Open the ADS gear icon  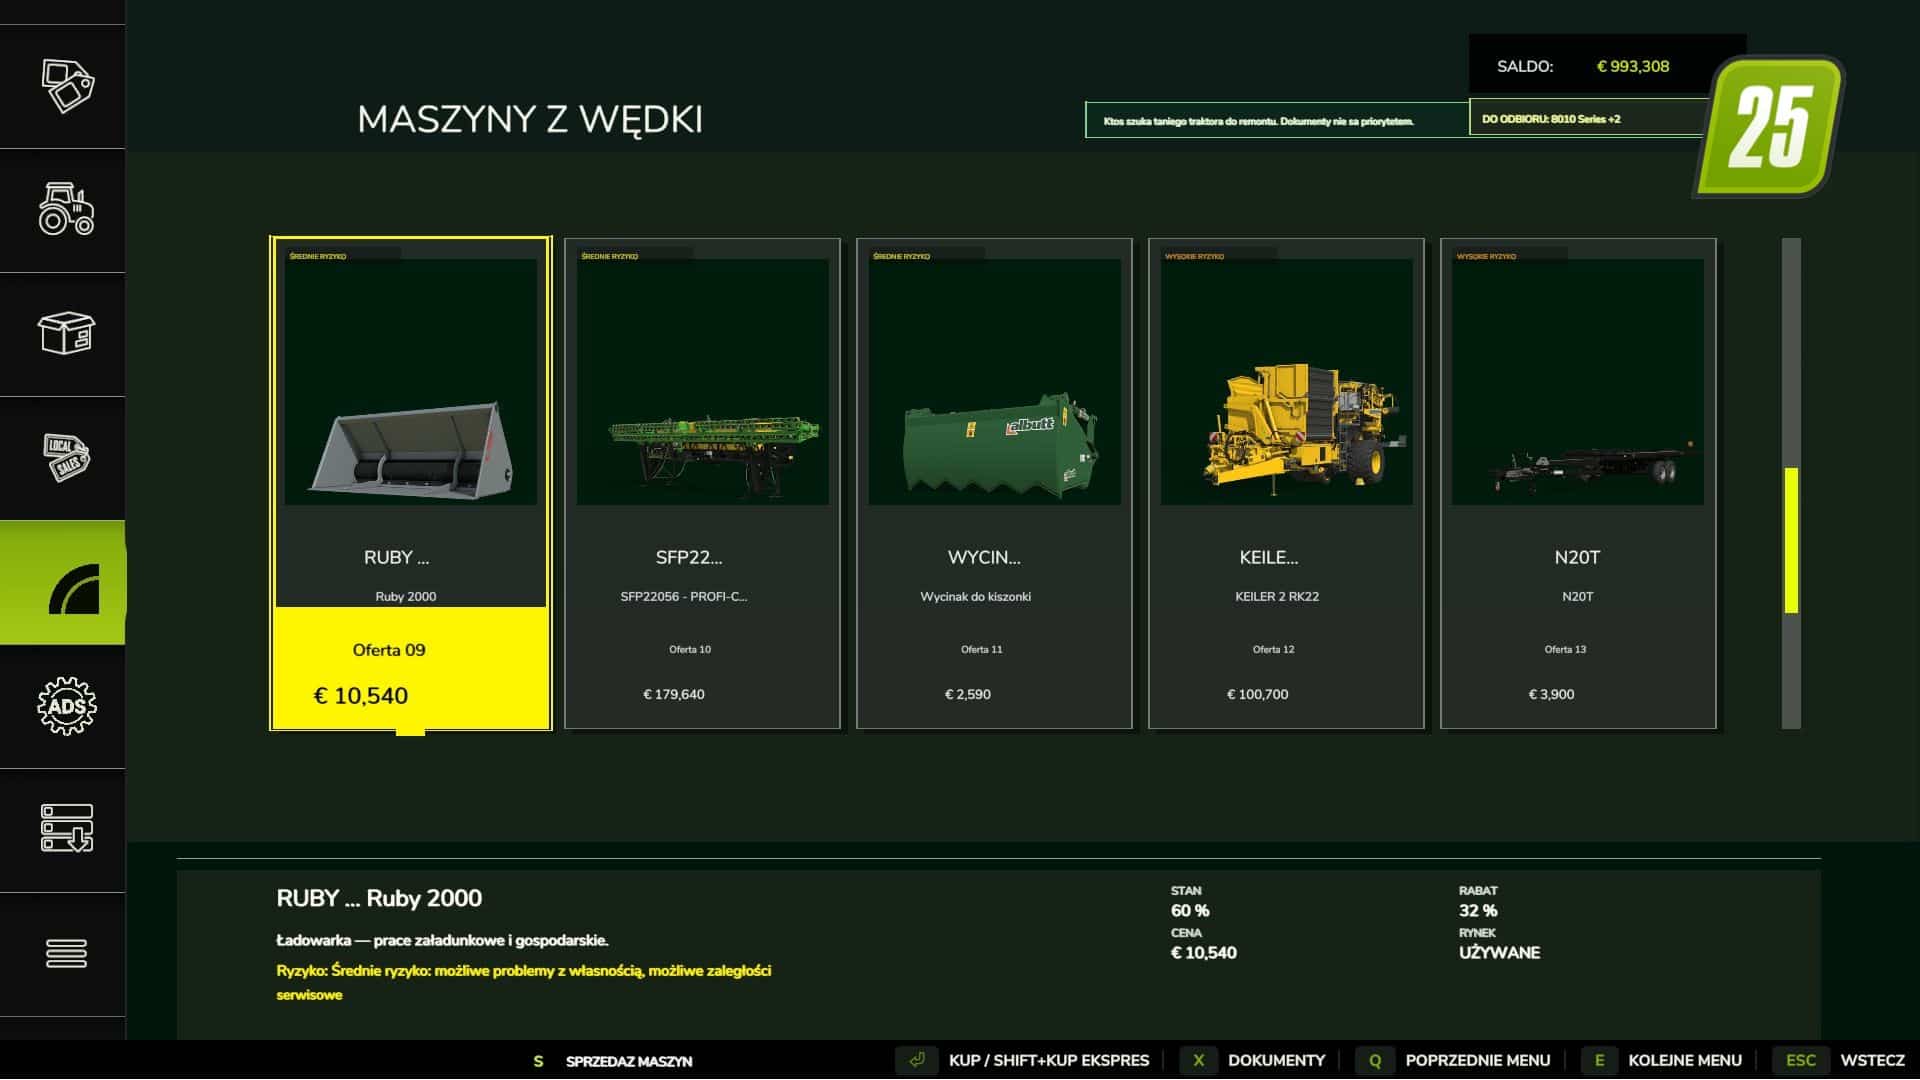coord(66,706)
